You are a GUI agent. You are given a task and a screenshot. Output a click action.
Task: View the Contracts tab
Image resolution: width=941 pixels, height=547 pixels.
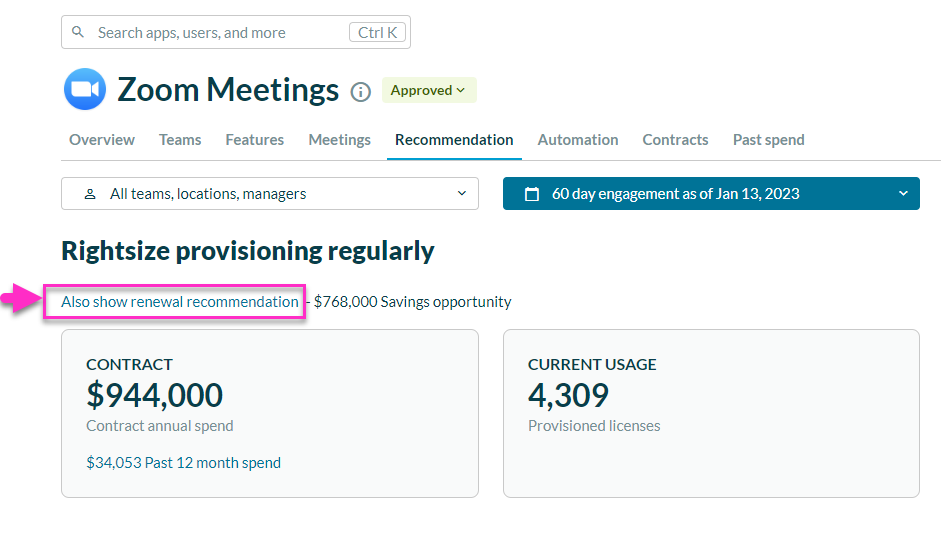[675, 140]
